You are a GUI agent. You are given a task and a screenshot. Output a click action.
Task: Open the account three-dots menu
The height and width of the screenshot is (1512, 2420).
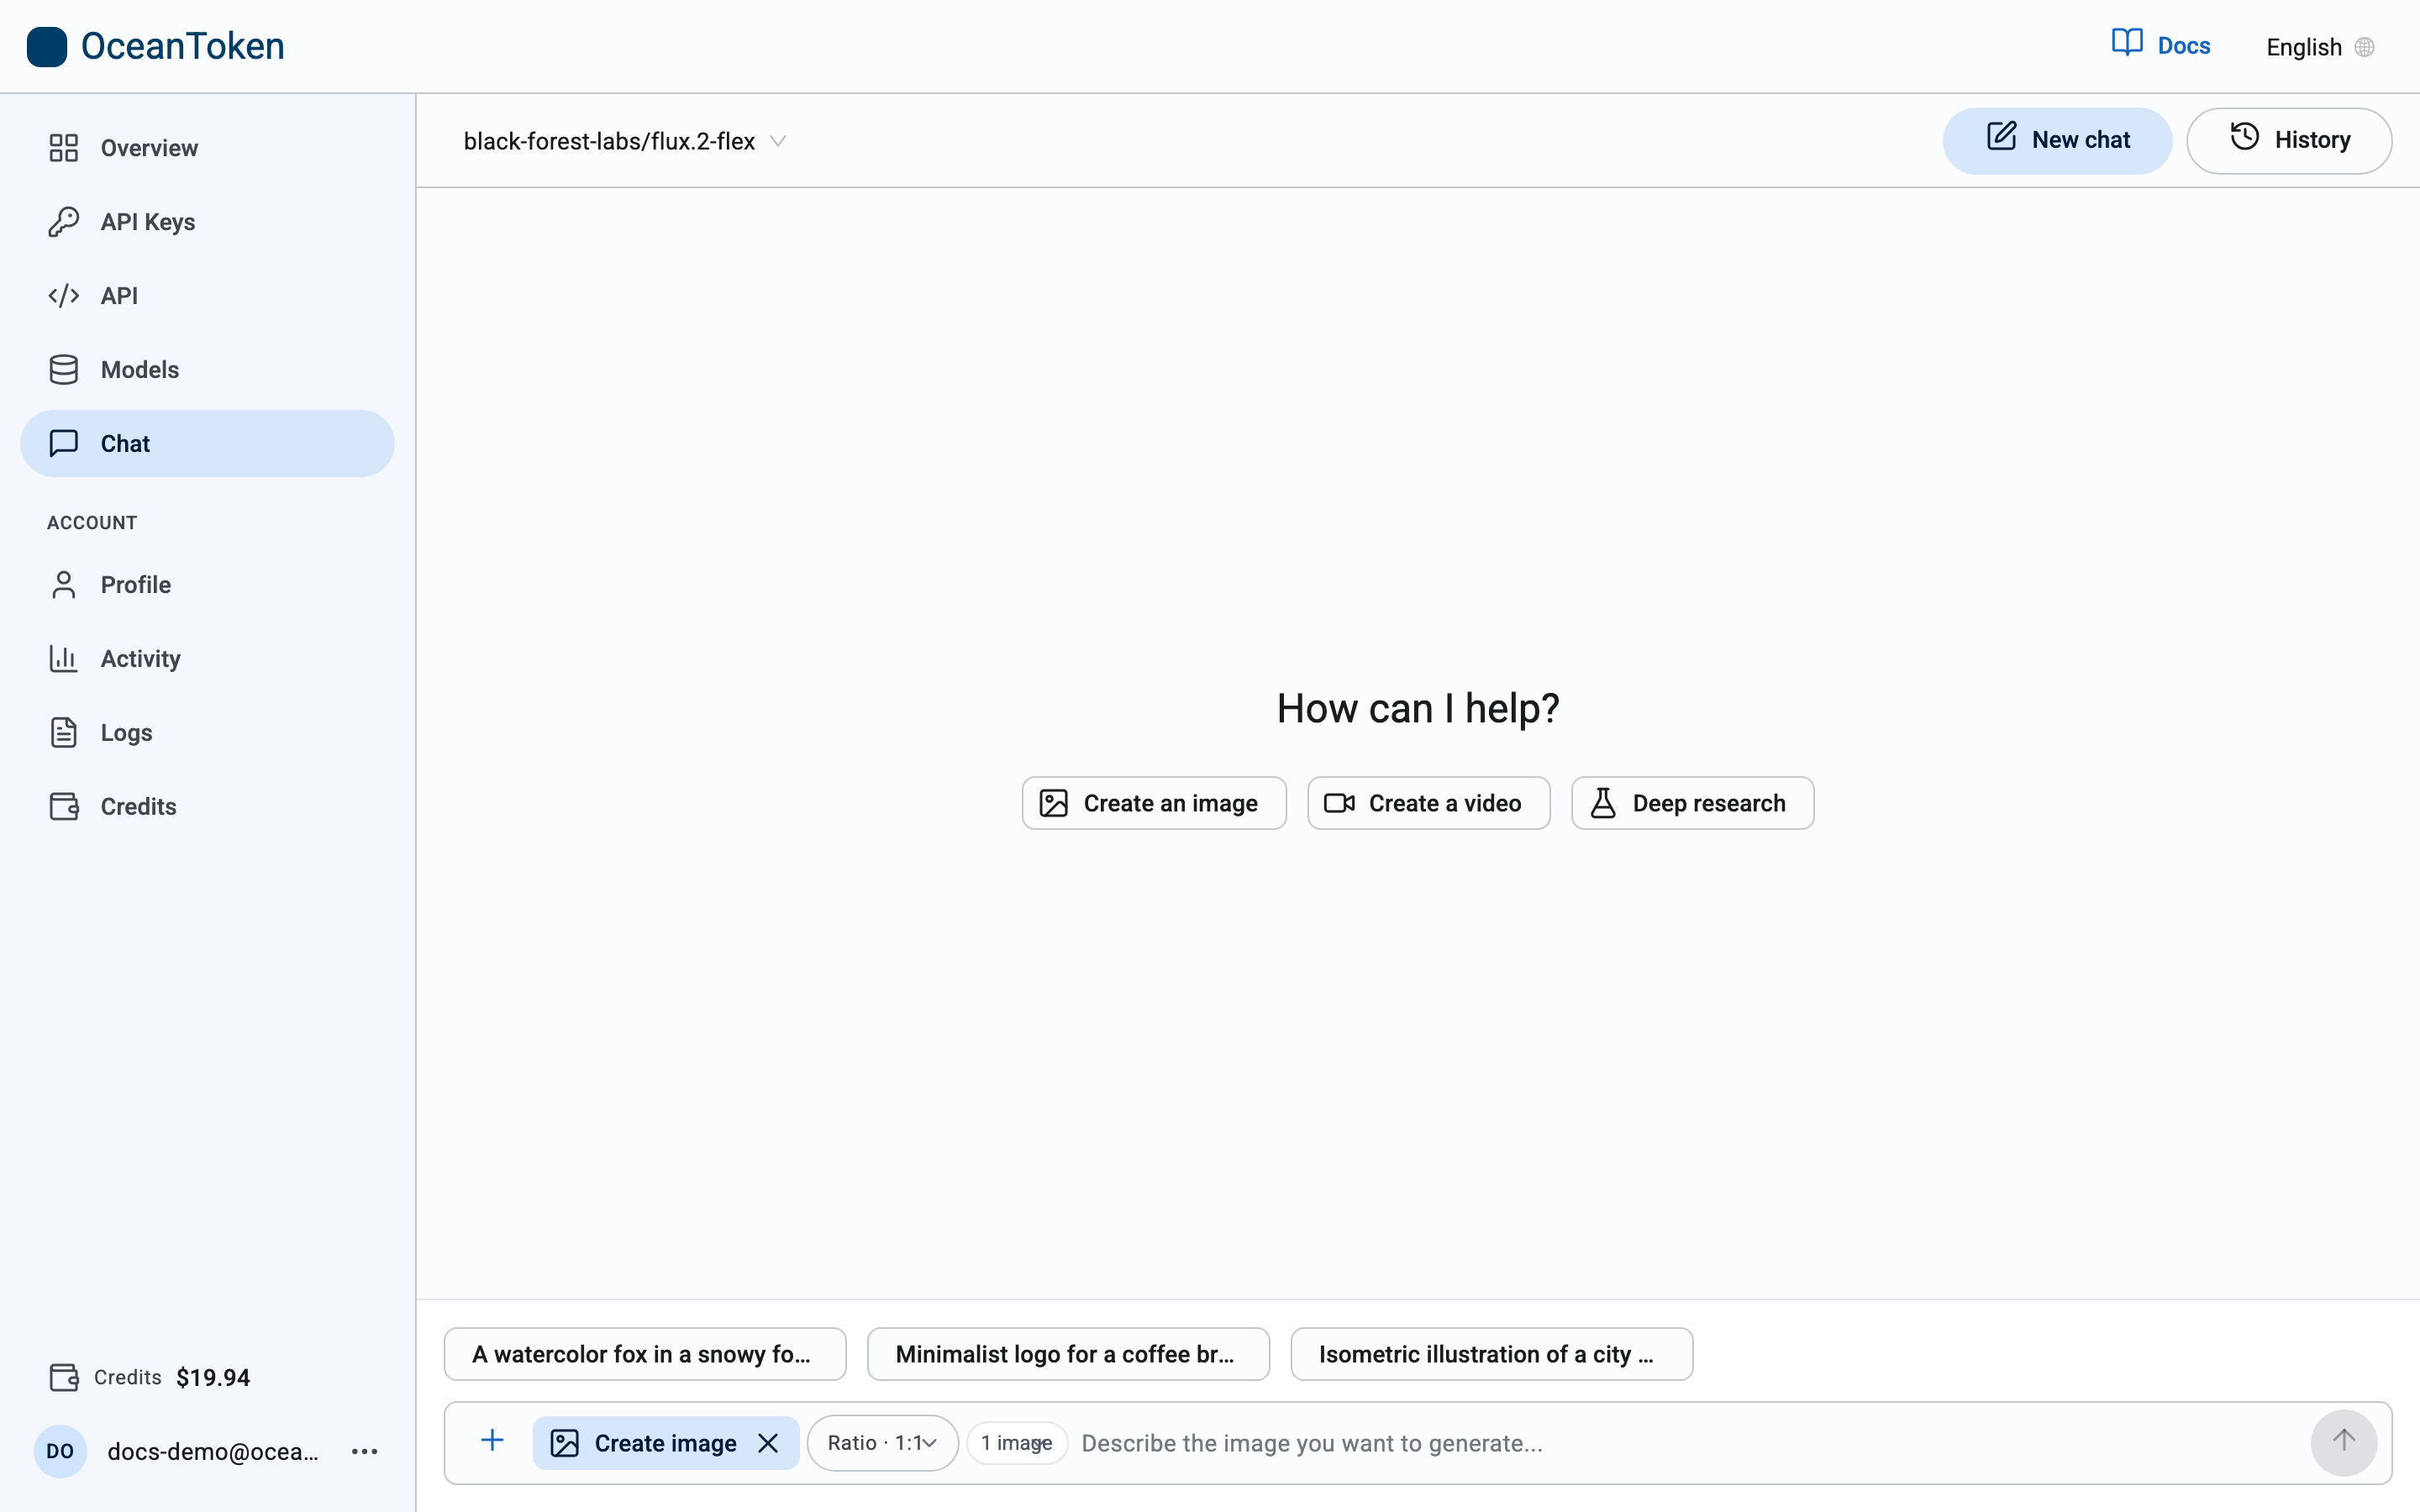pyautogui.click(x=365, y=1451)
